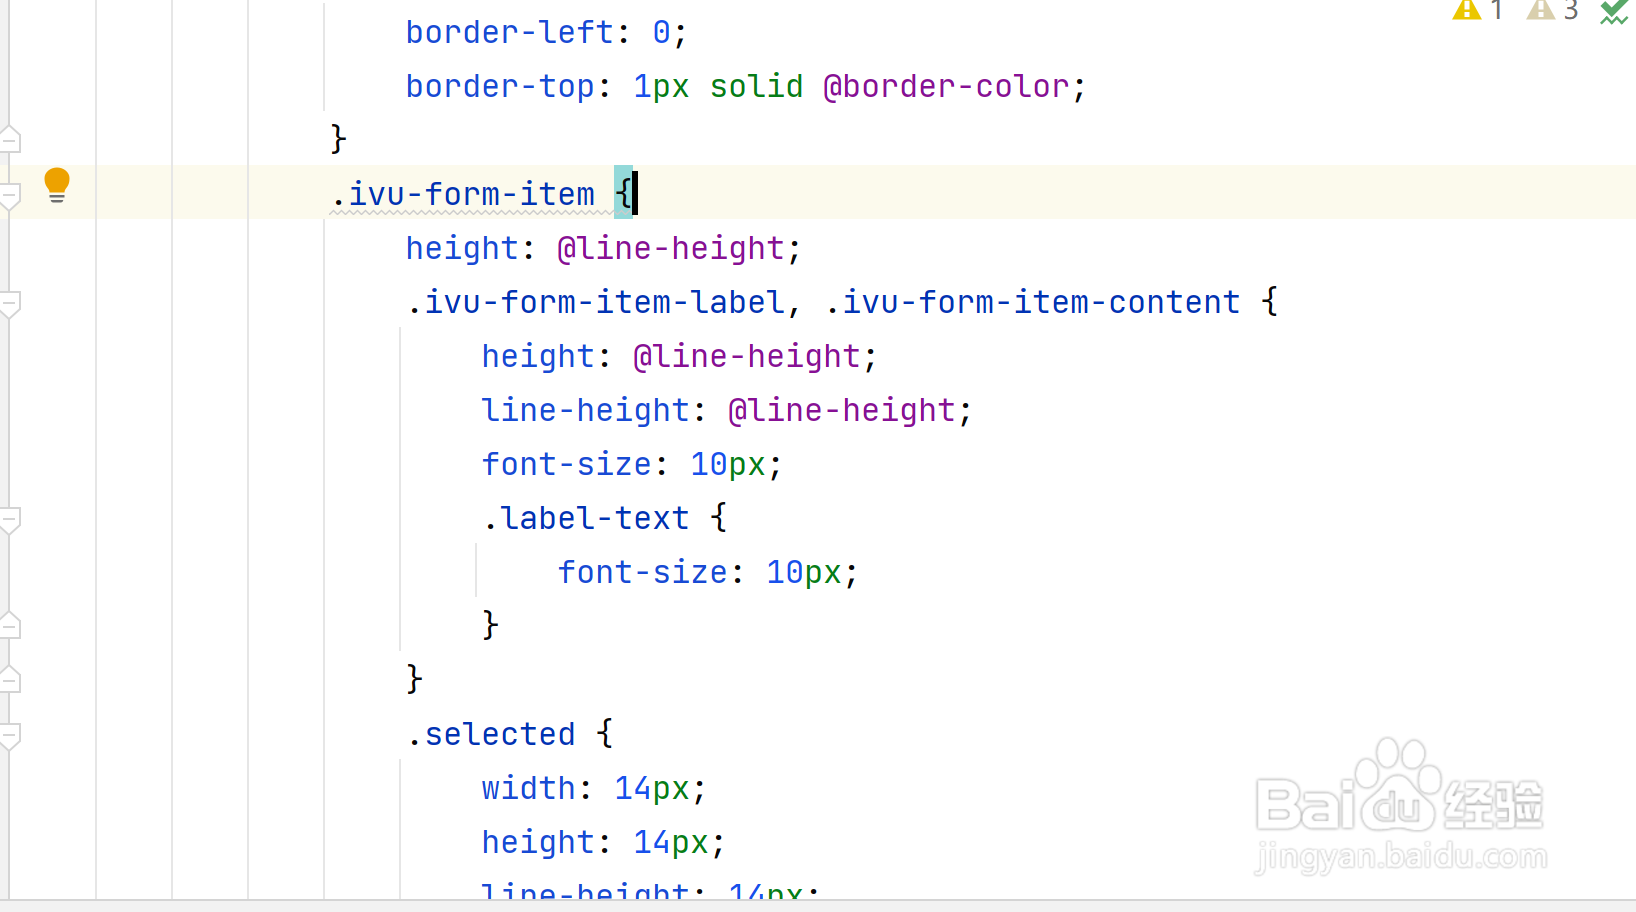1636x912 pixels.
Task: Click the line-height property name
Action: [x=586, y=410]
